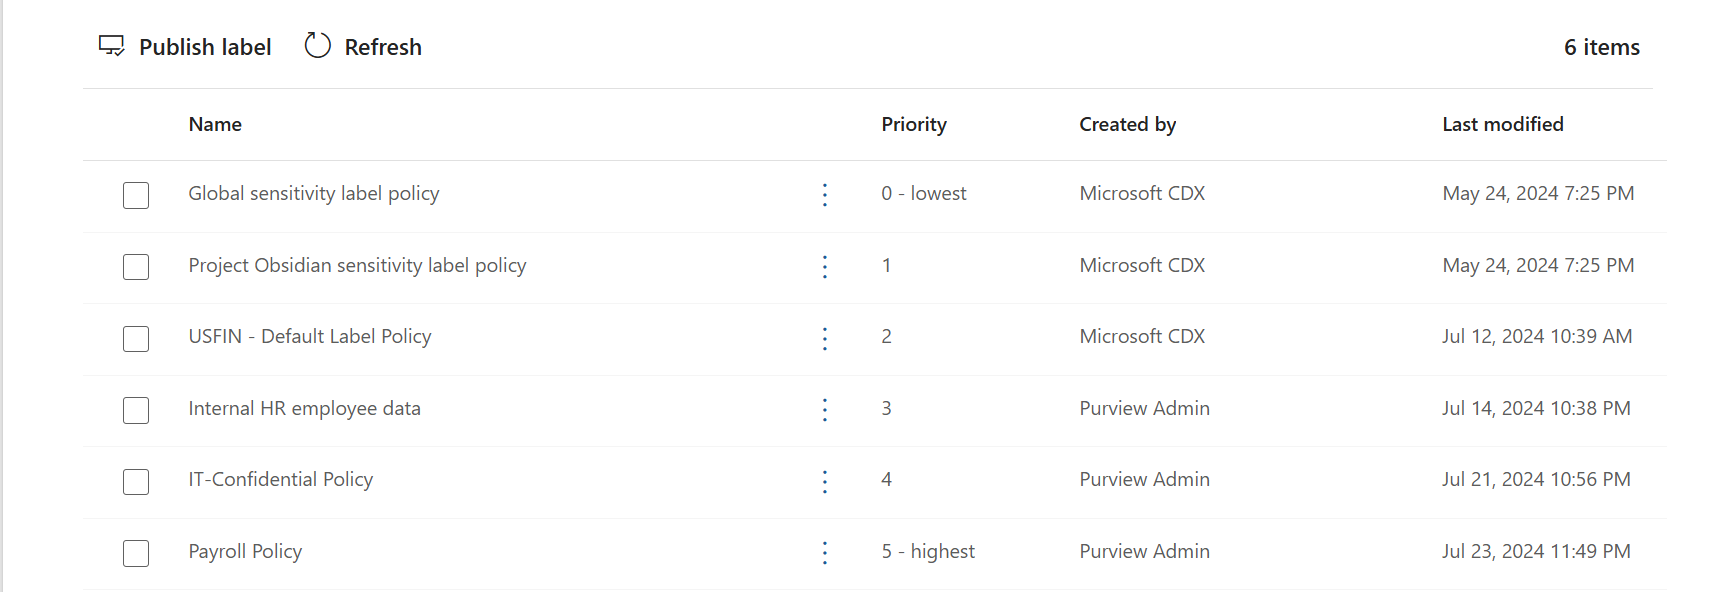Click the Refresh icon
1729x592 pixels.
[317, 45]
